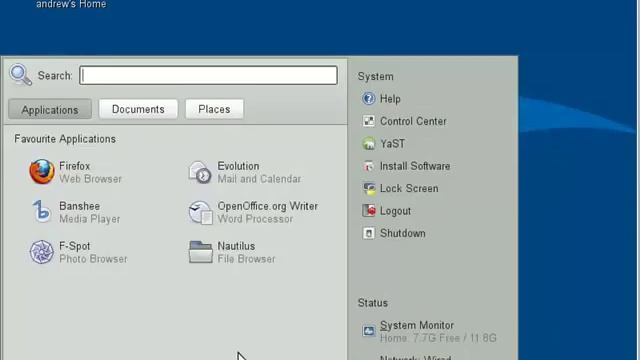Click the YaST icon
This screenshot has height=360, width=640.
click(x=369, y=143)
